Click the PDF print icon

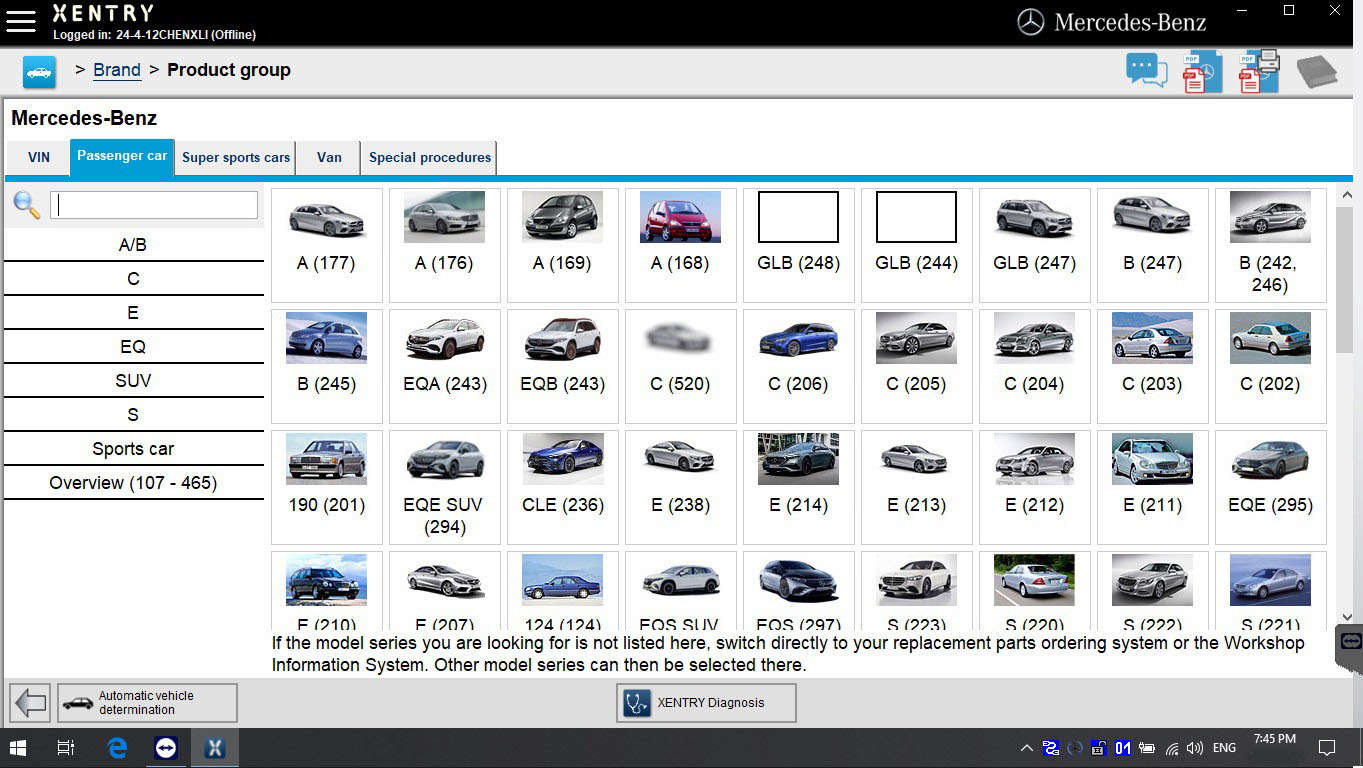[1259, 72]
